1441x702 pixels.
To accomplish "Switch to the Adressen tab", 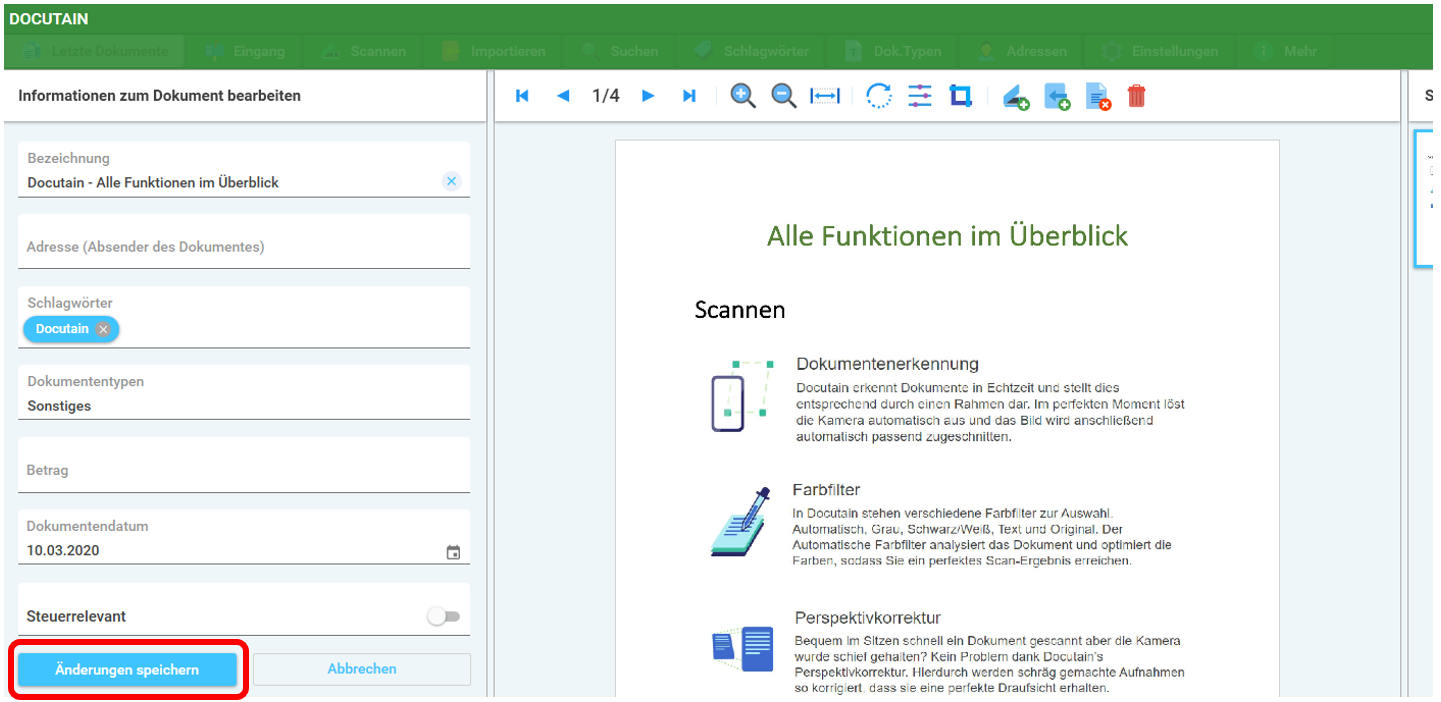I will (1021, 51).
